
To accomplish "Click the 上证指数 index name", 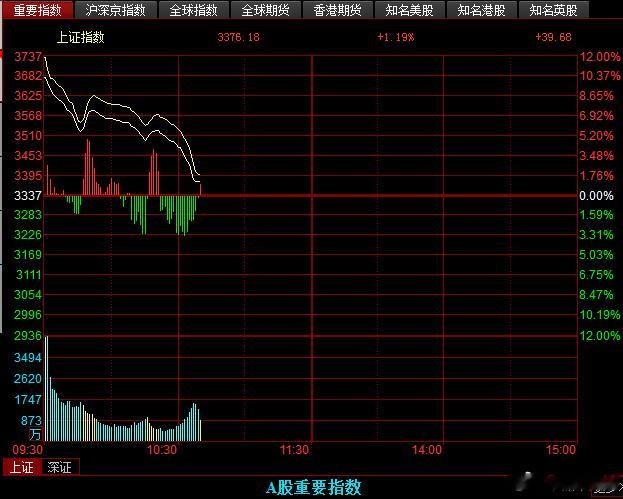I will 81,37.
